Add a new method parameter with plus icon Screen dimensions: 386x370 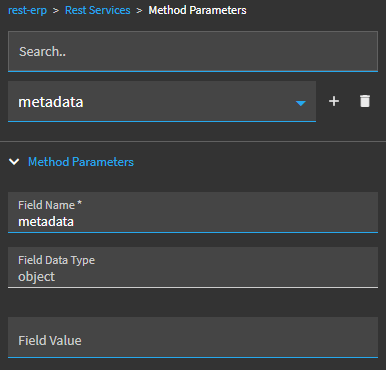click(334, 101)
